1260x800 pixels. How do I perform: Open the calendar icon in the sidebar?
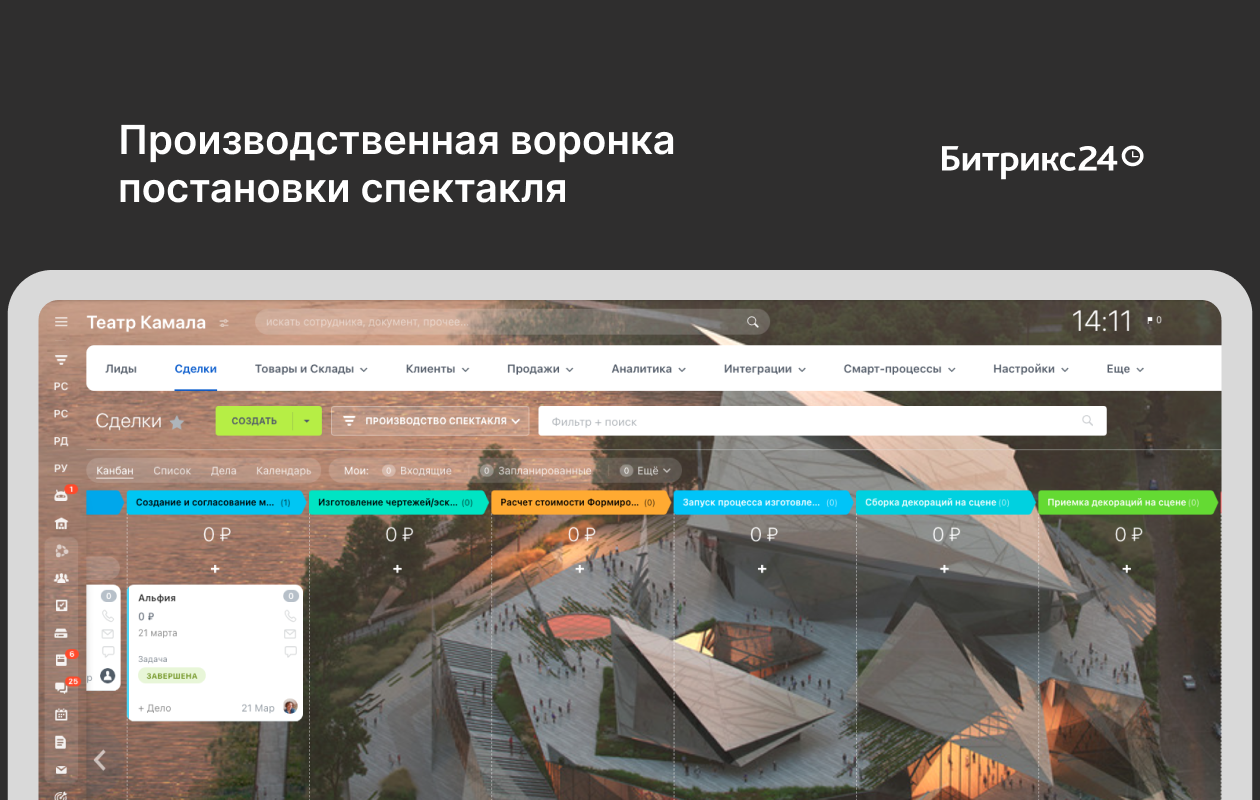coord(61,715)
